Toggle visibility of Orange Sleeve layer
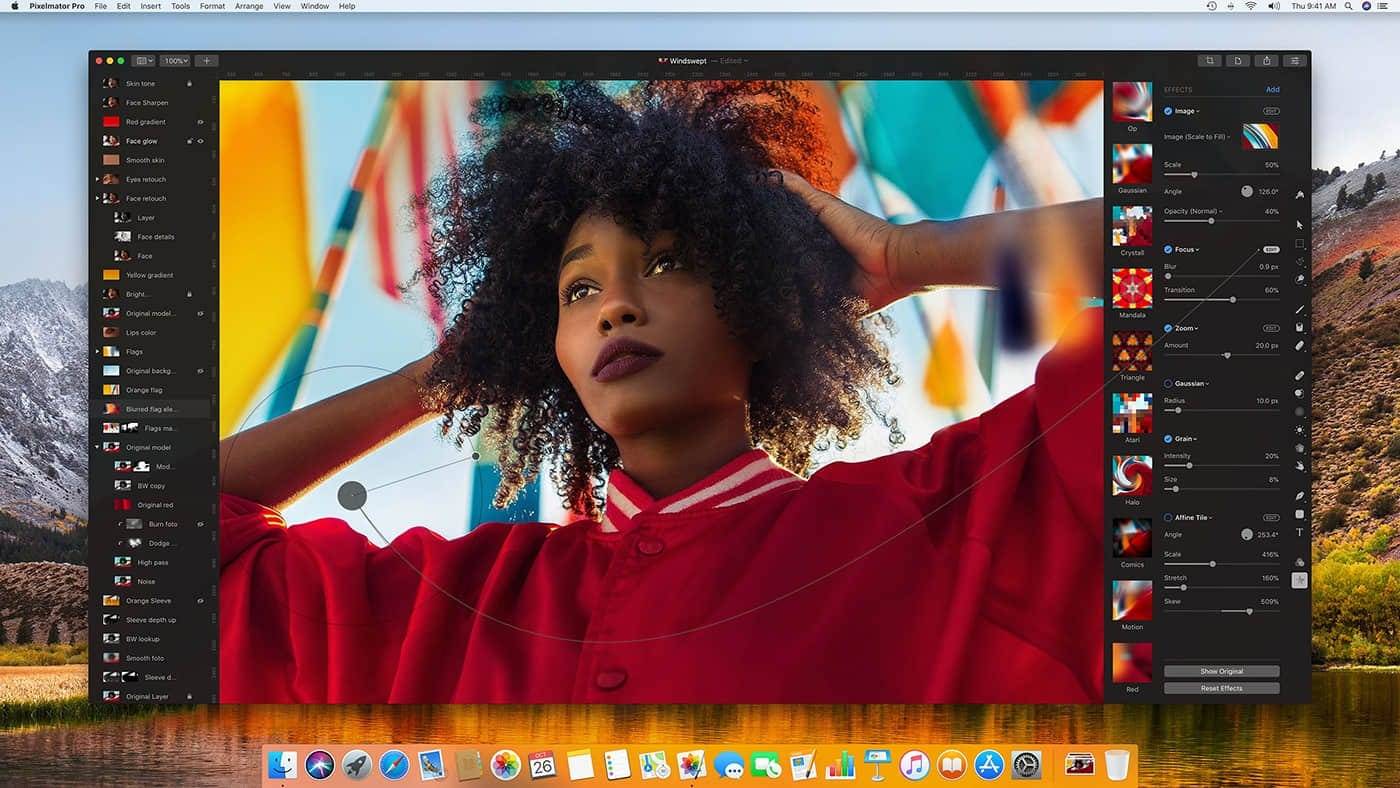 (200, 601)
